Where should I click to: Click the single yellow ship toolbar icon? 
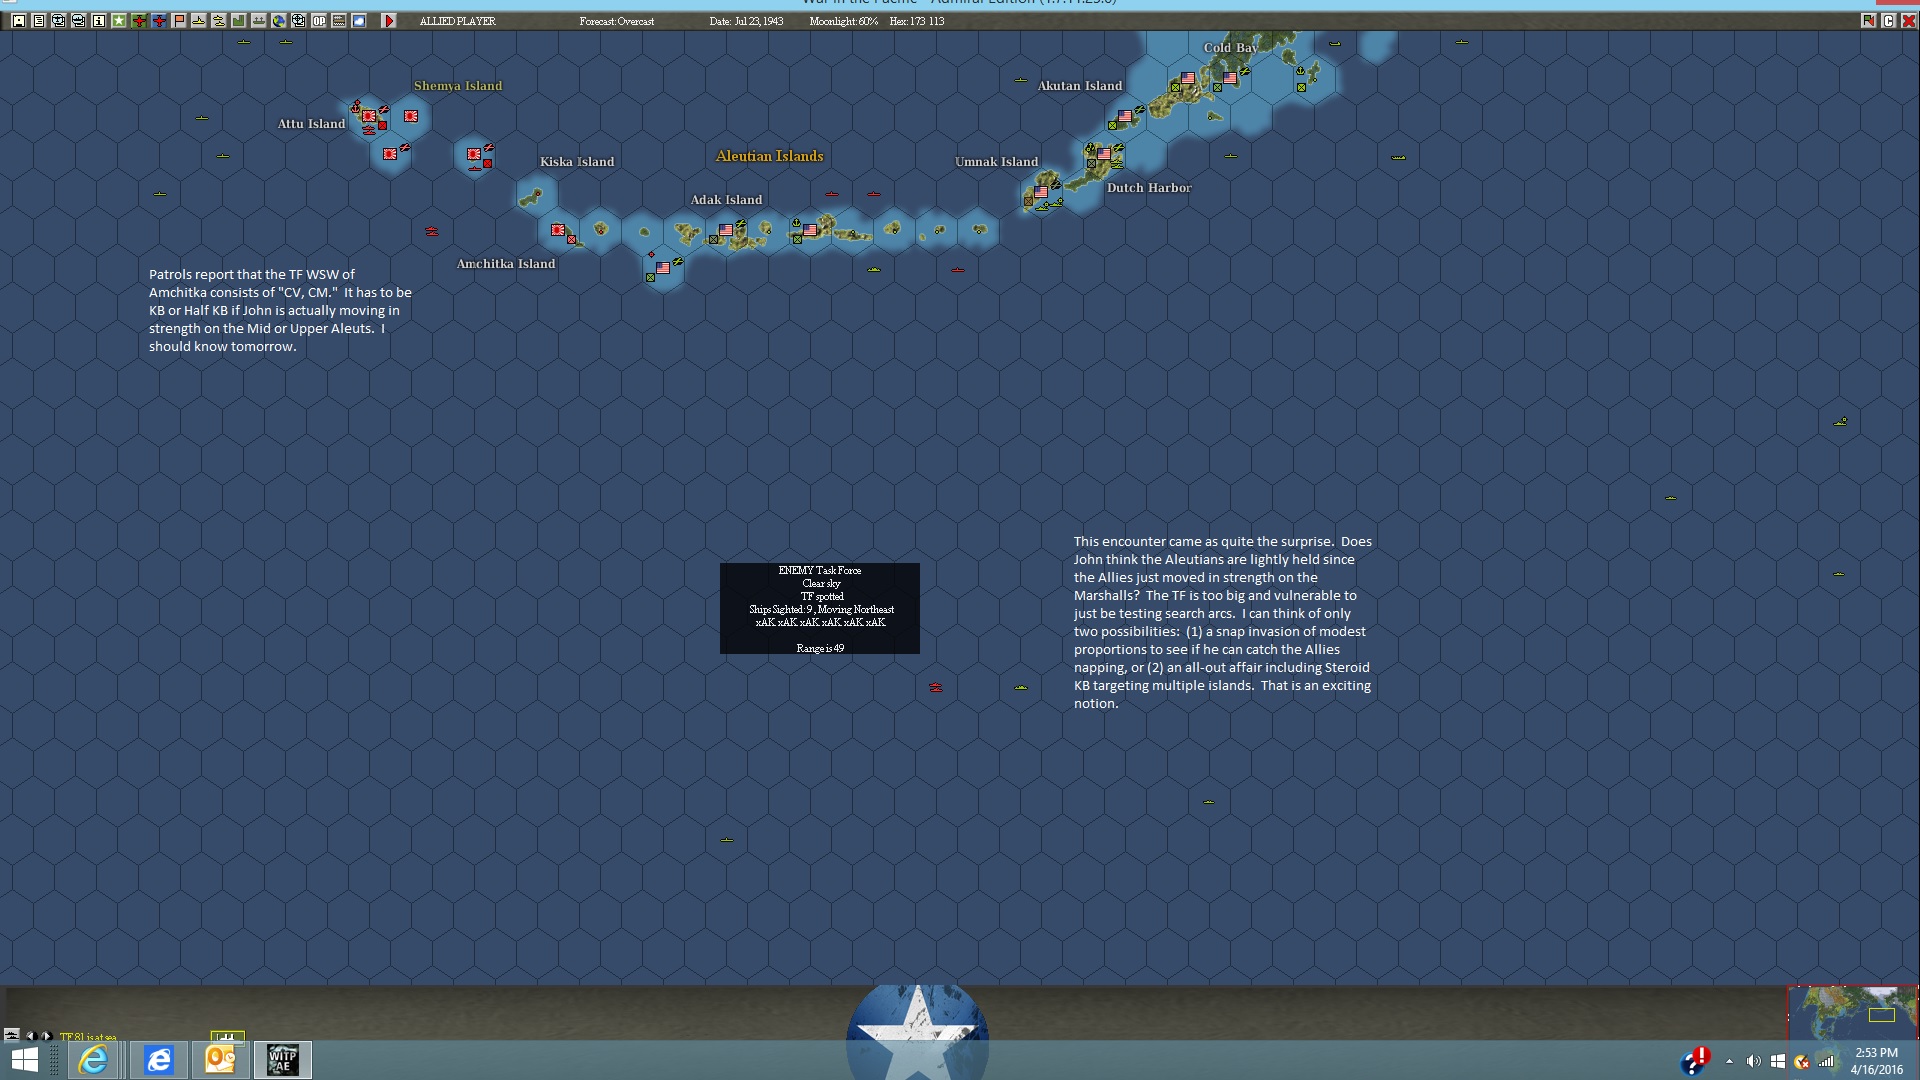click(199, 21)
